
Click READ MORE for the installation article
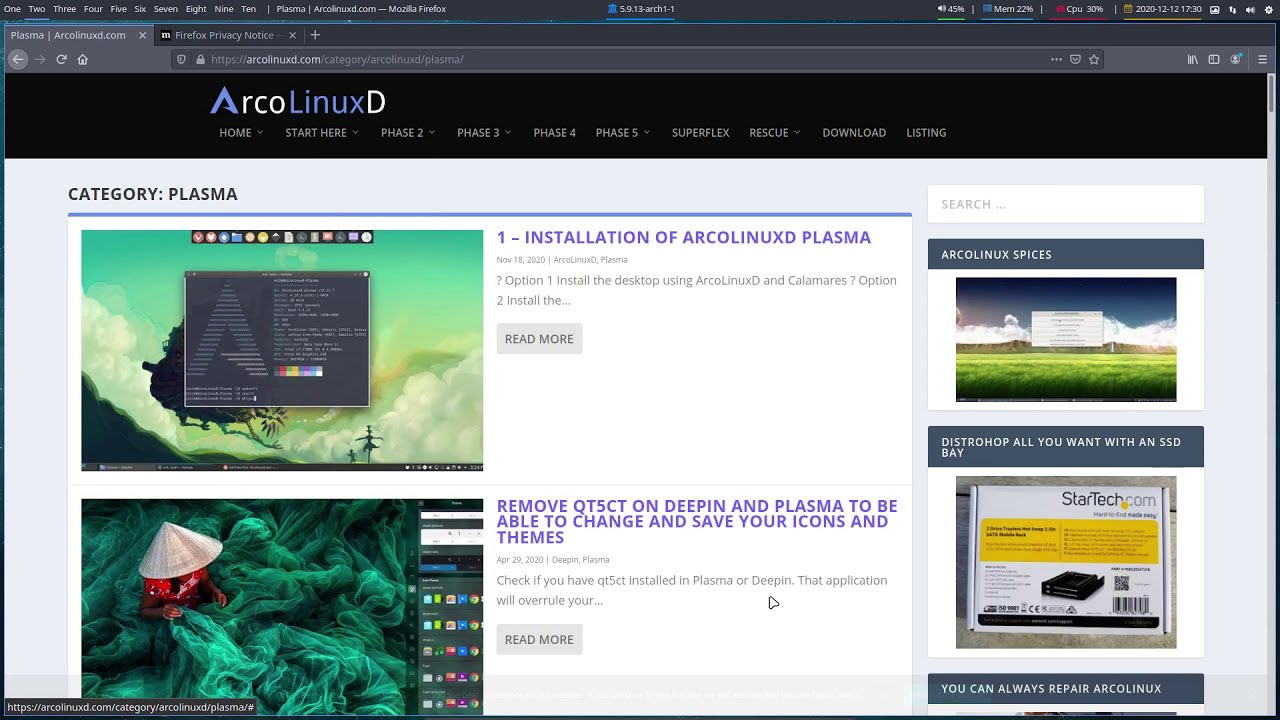pyautogui.click(x=539, y=339)
